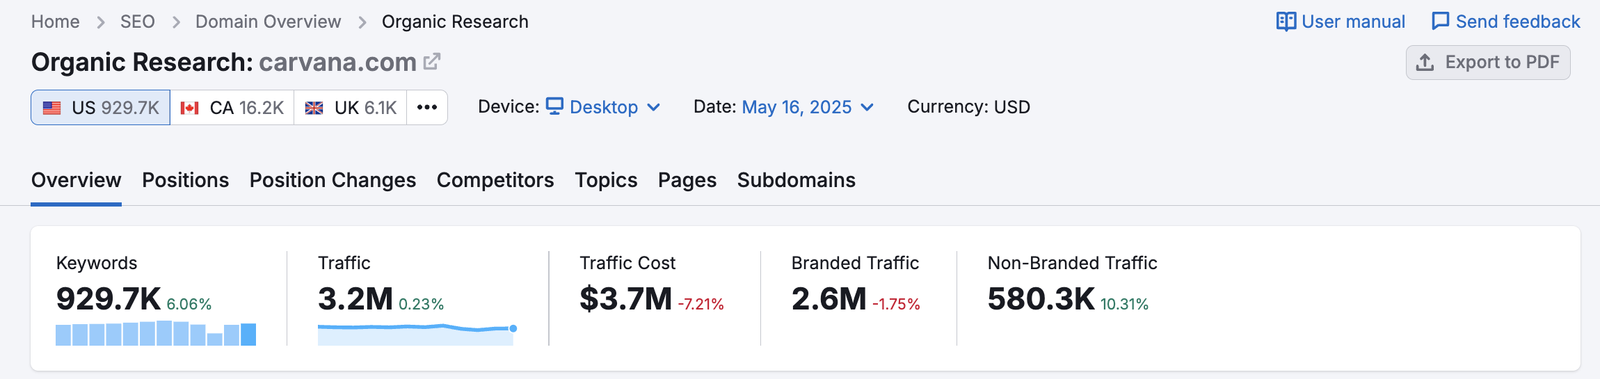Screen dimensions: 1600x379
Task: Open the Competitors tab
Action: (495, 180)
